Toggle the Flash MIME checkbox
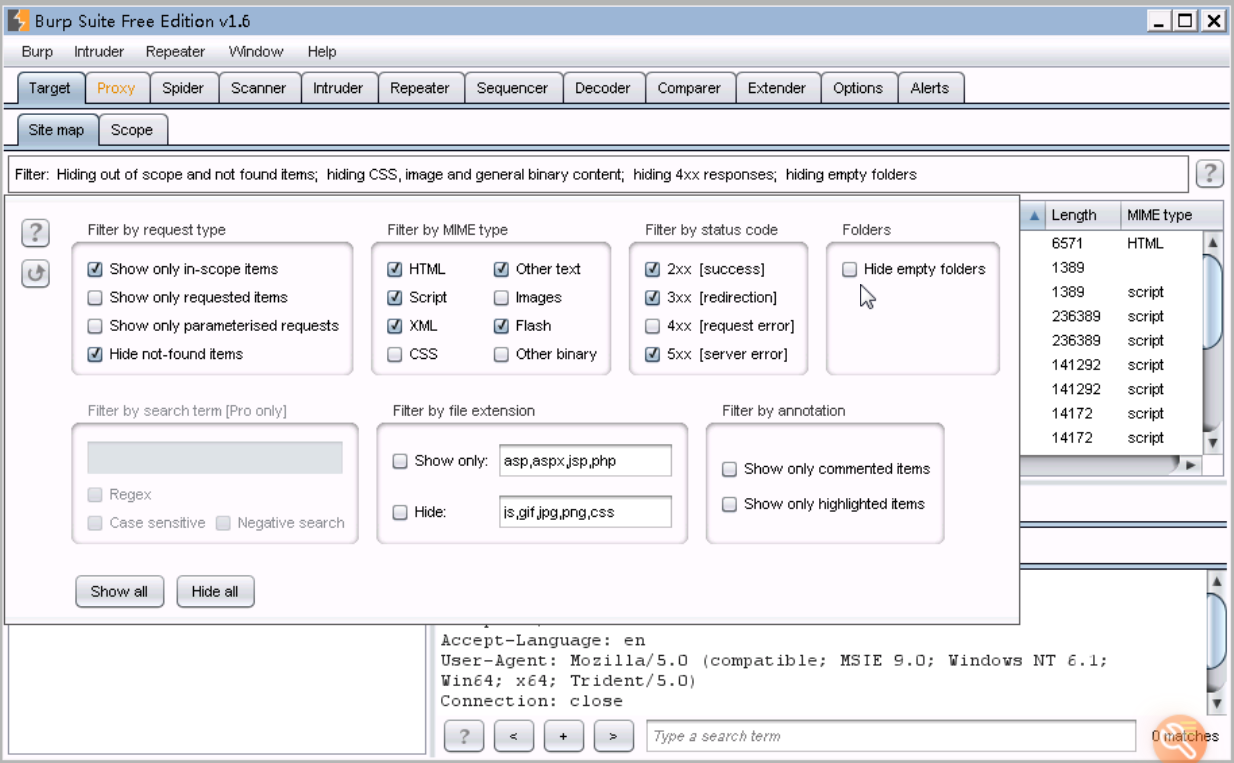The image size is (1234, 763). (501, 326)
